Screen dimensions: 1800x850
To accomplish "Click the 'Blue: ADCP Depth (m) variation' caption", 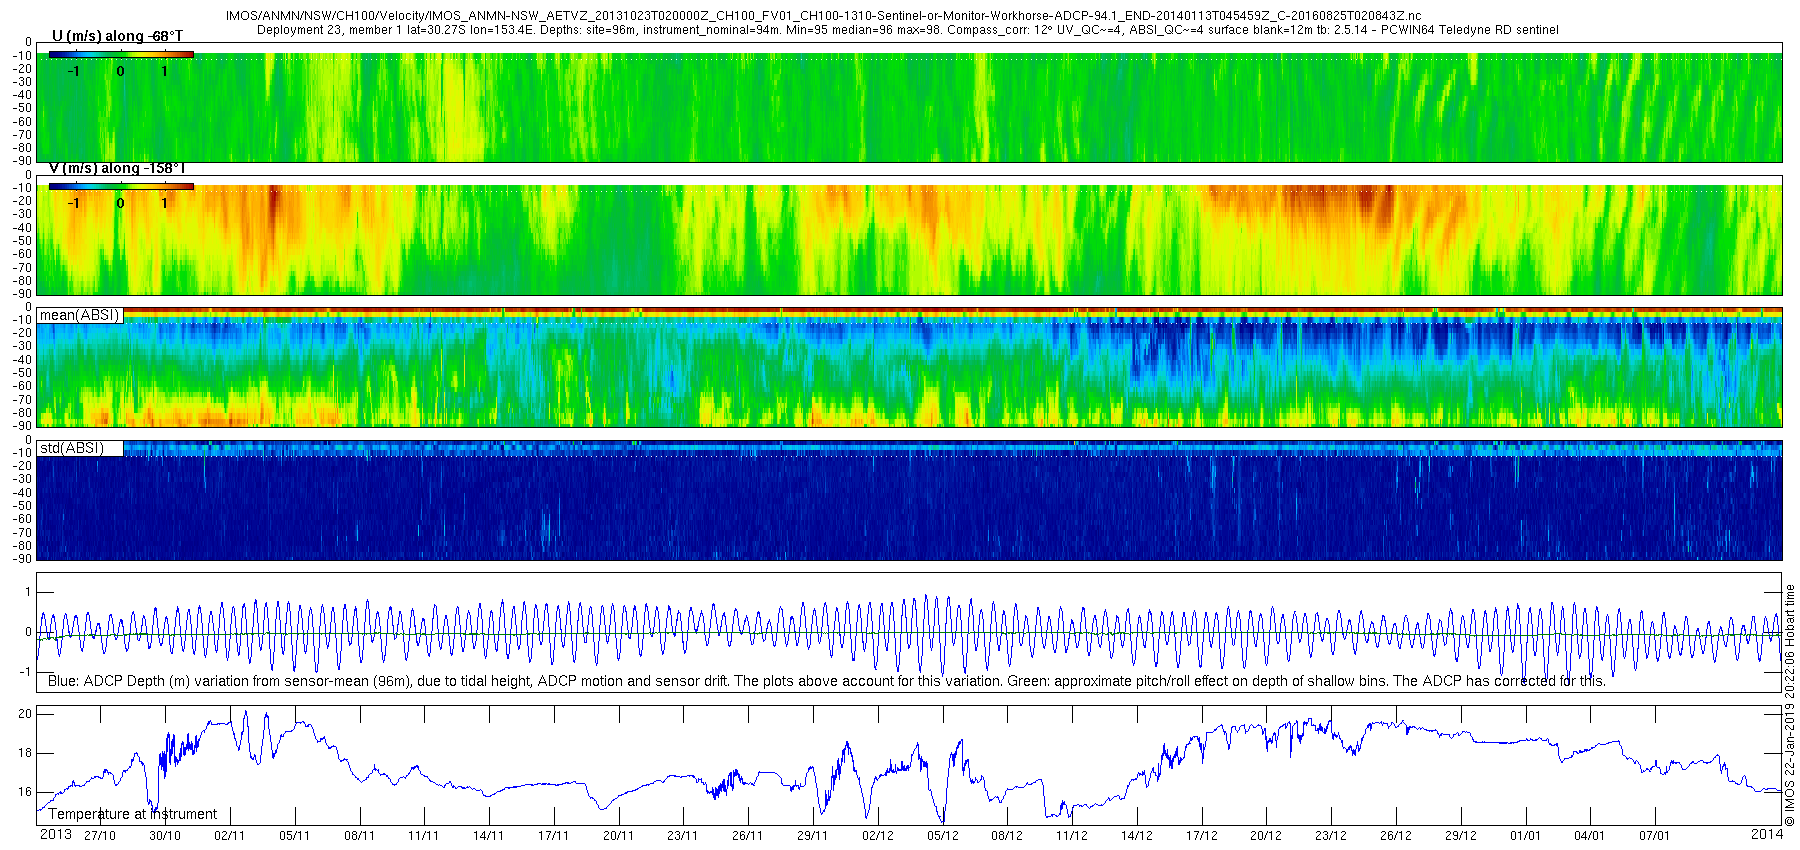I will click(826, 681).
